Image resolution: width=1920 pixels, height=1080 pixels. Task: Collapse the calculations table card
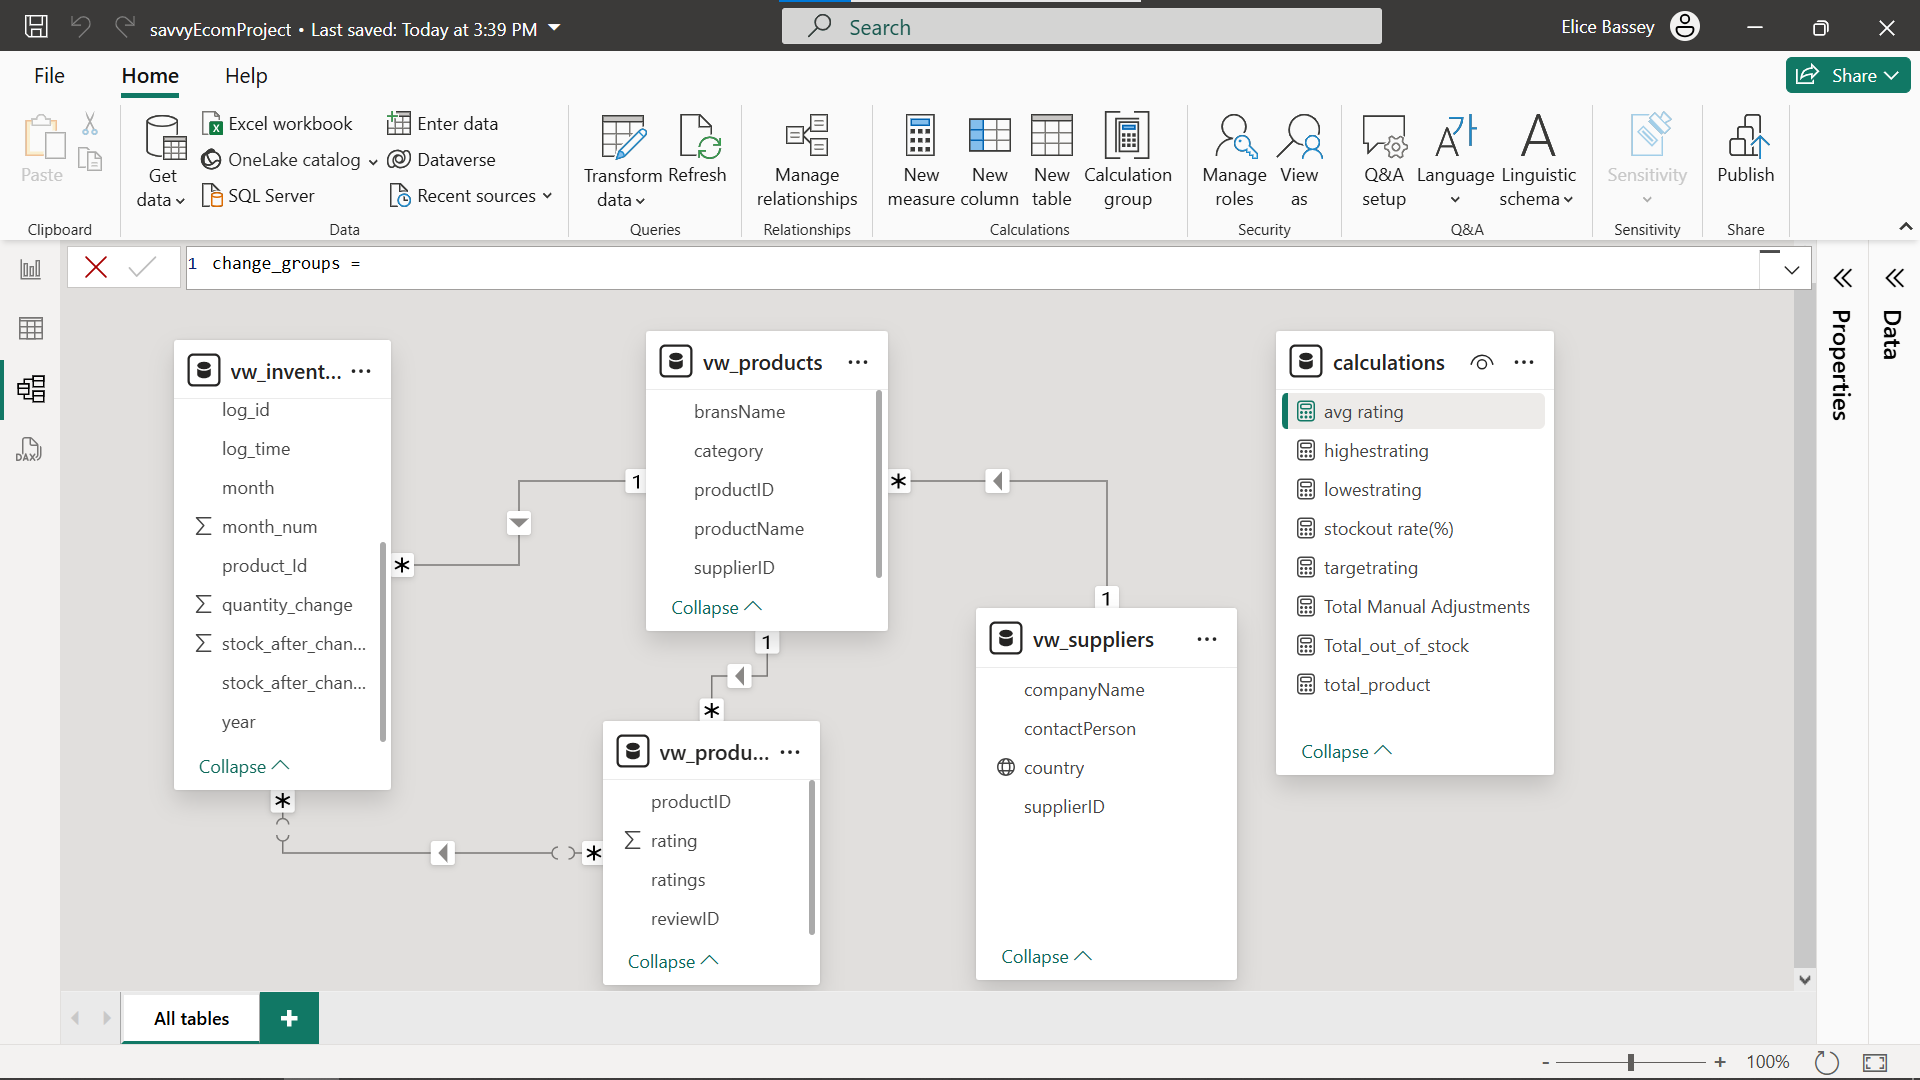(x=1346, y=751)
